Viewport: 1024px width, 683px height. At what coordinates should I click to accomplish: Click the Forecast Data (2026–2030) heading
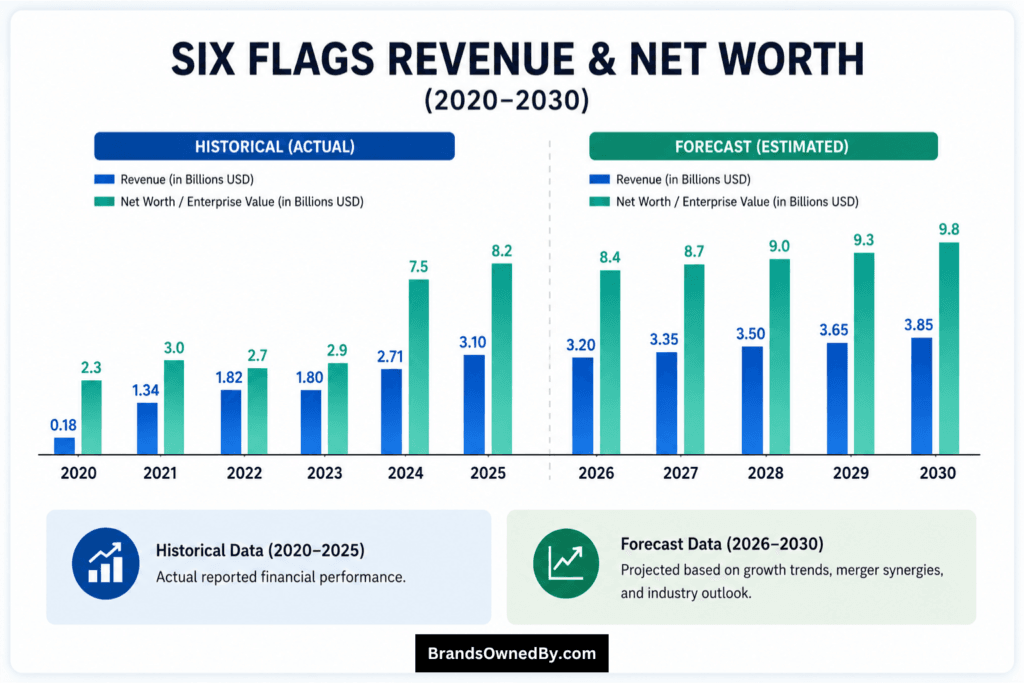point(722,543)
